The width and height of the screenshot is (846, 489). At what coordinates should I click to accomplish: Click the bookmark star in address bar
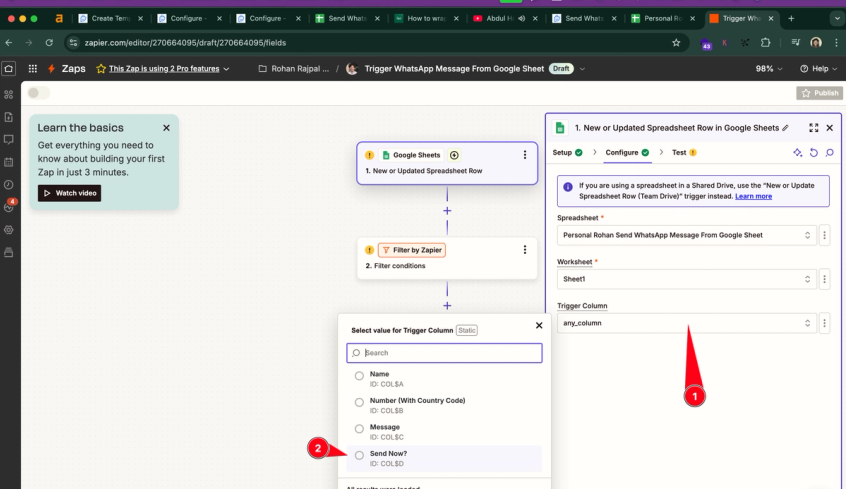(x=676, y=43)
